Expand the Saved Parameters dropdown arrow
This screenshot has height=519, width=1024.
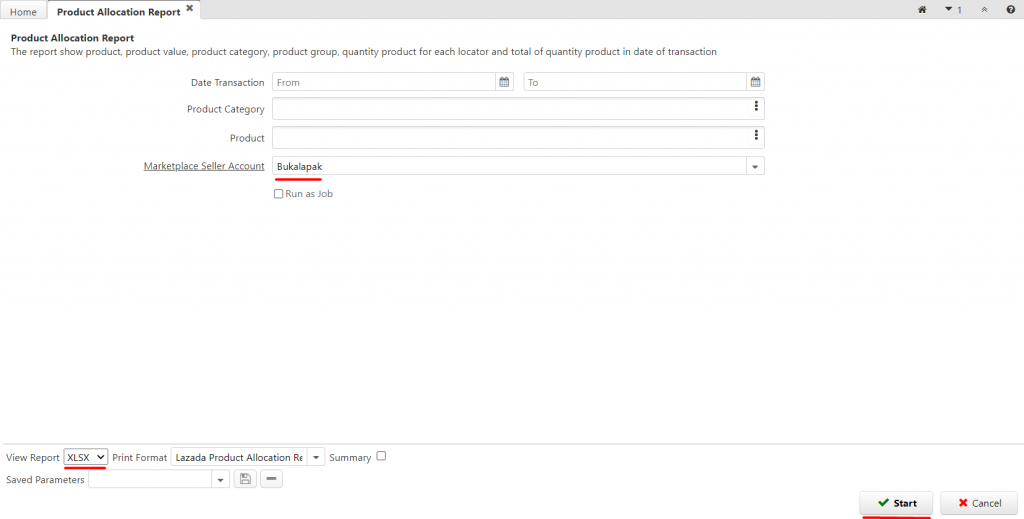tap(221, 480)
